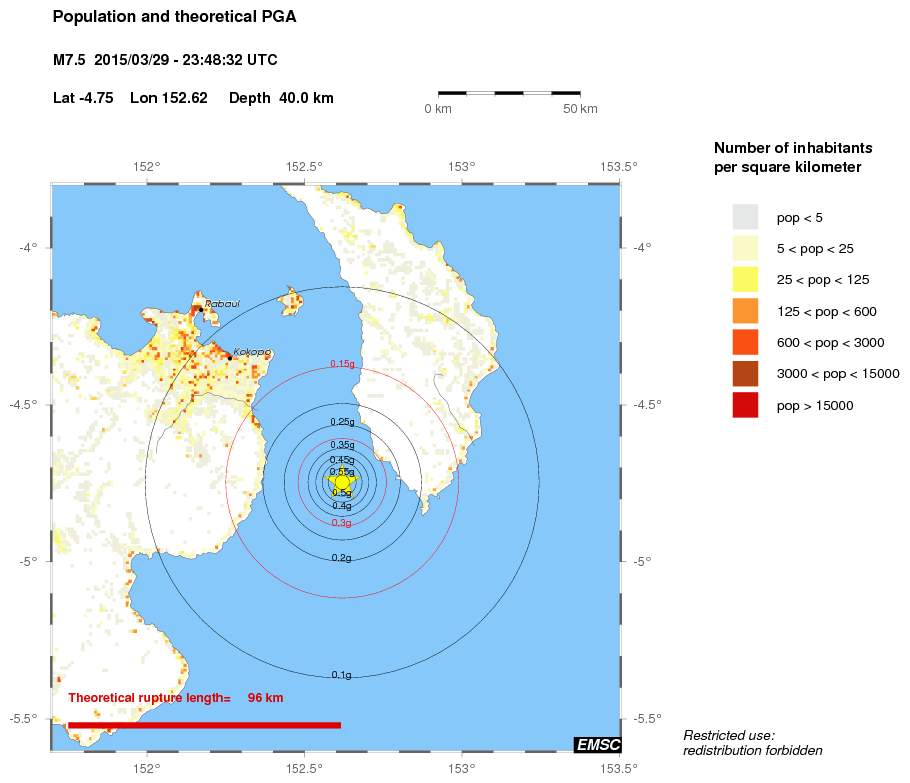Pick the bright yellow 25 < pop < 125 swatch
This screenshot has width=910, height=783.
point(745,280)
